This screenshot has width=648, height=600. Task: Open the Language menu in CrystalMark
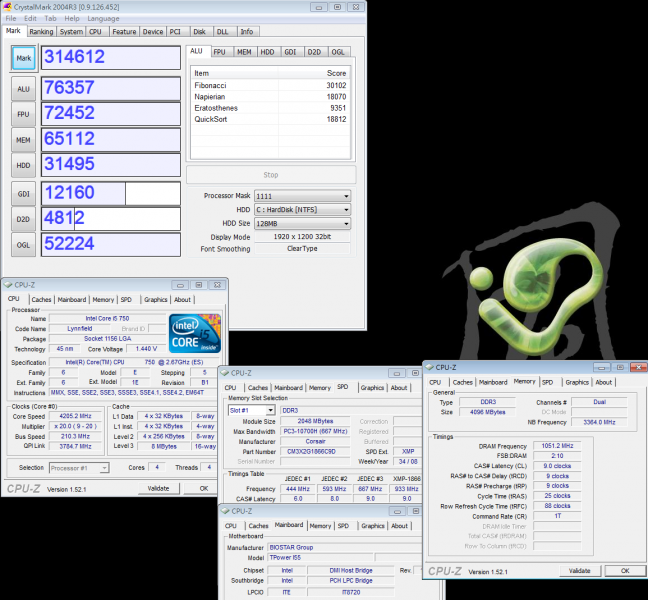pyautogui.click(x=103, y=18)
